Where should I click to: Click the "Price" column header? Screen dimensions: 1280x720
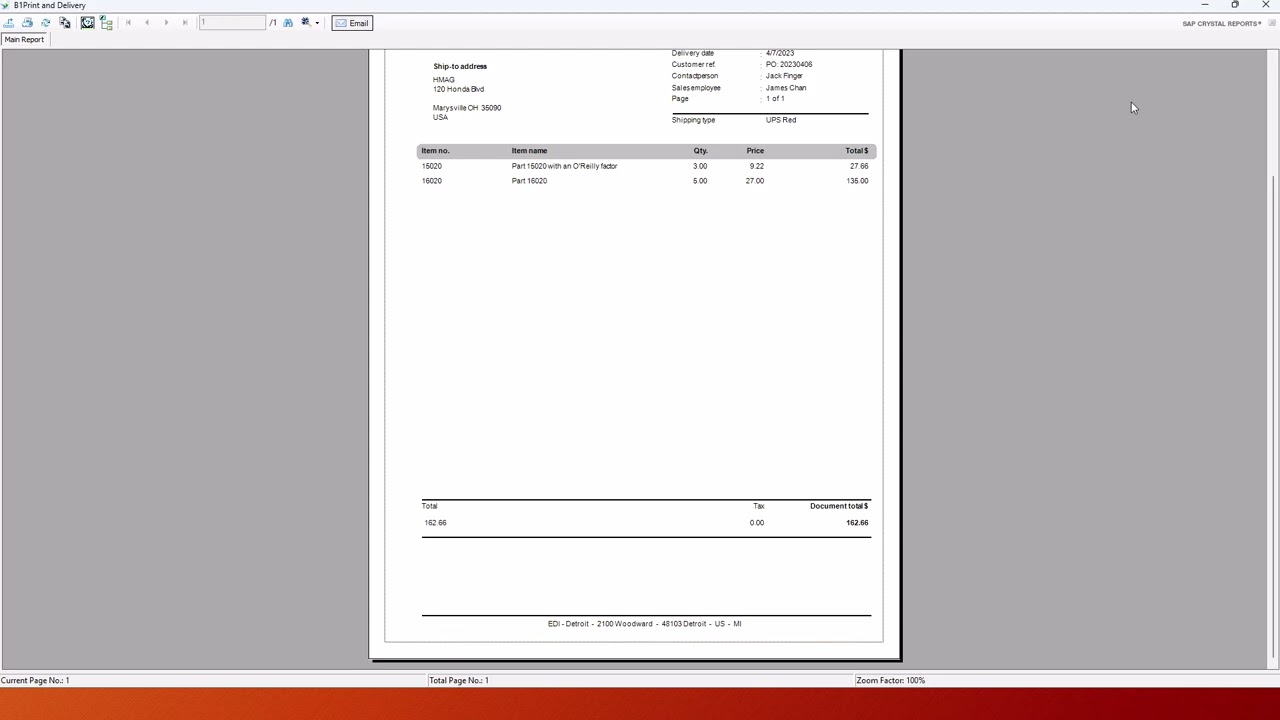coord(755,151)
